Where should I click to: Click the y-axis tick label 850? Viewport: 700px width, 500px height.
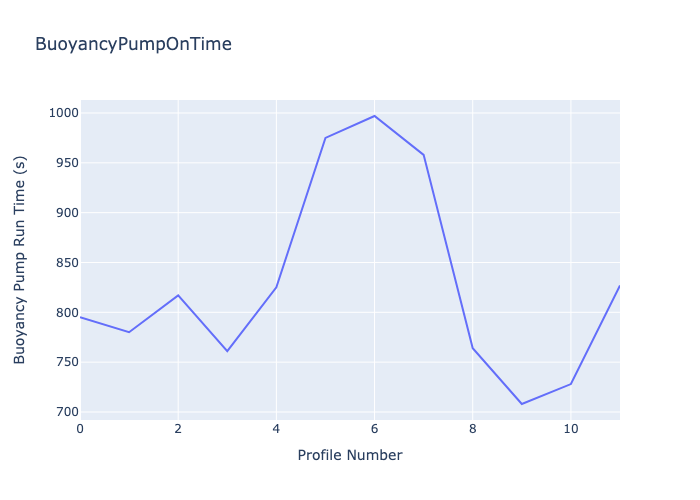coord(64,263)
